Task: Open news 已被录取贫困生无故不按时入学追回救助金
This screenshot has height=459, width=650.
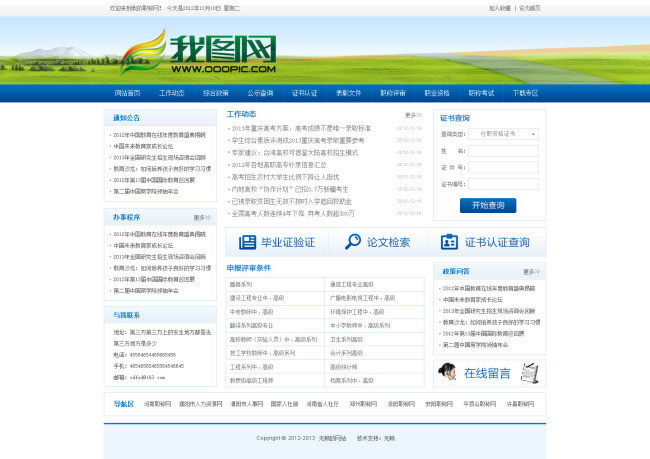Action: point(291,202)
